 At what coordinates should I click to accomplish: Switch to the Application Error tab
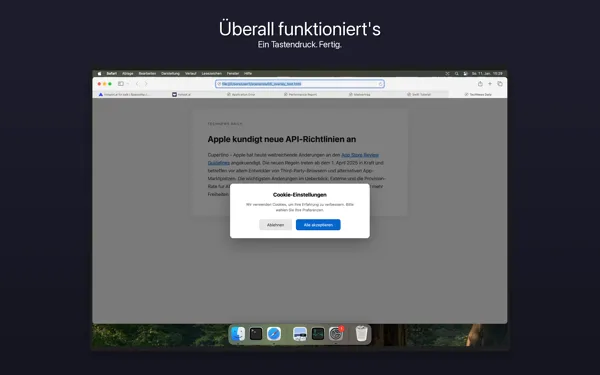[241, 94]
